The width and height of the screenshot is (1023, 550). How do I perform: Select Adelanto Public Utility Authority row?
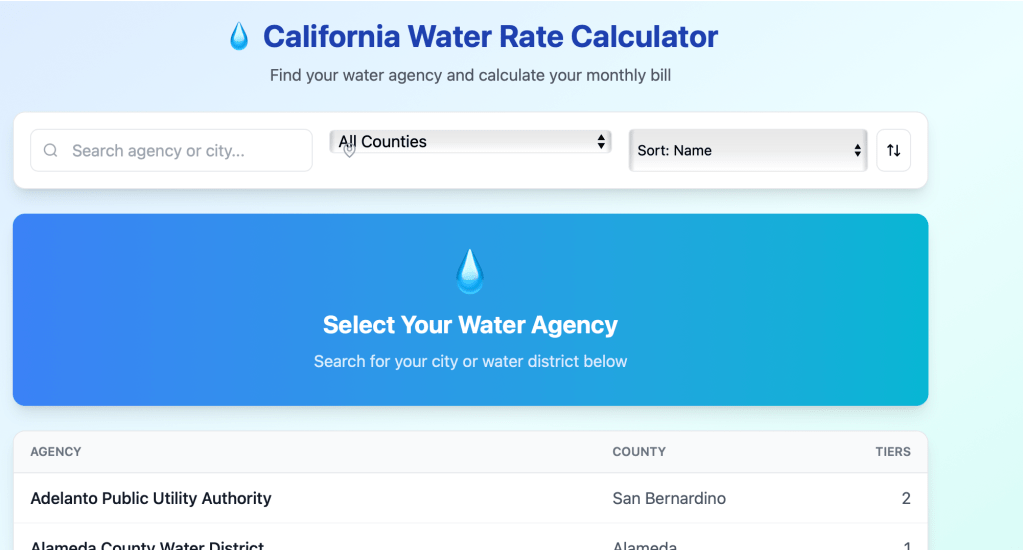point(151,498)
